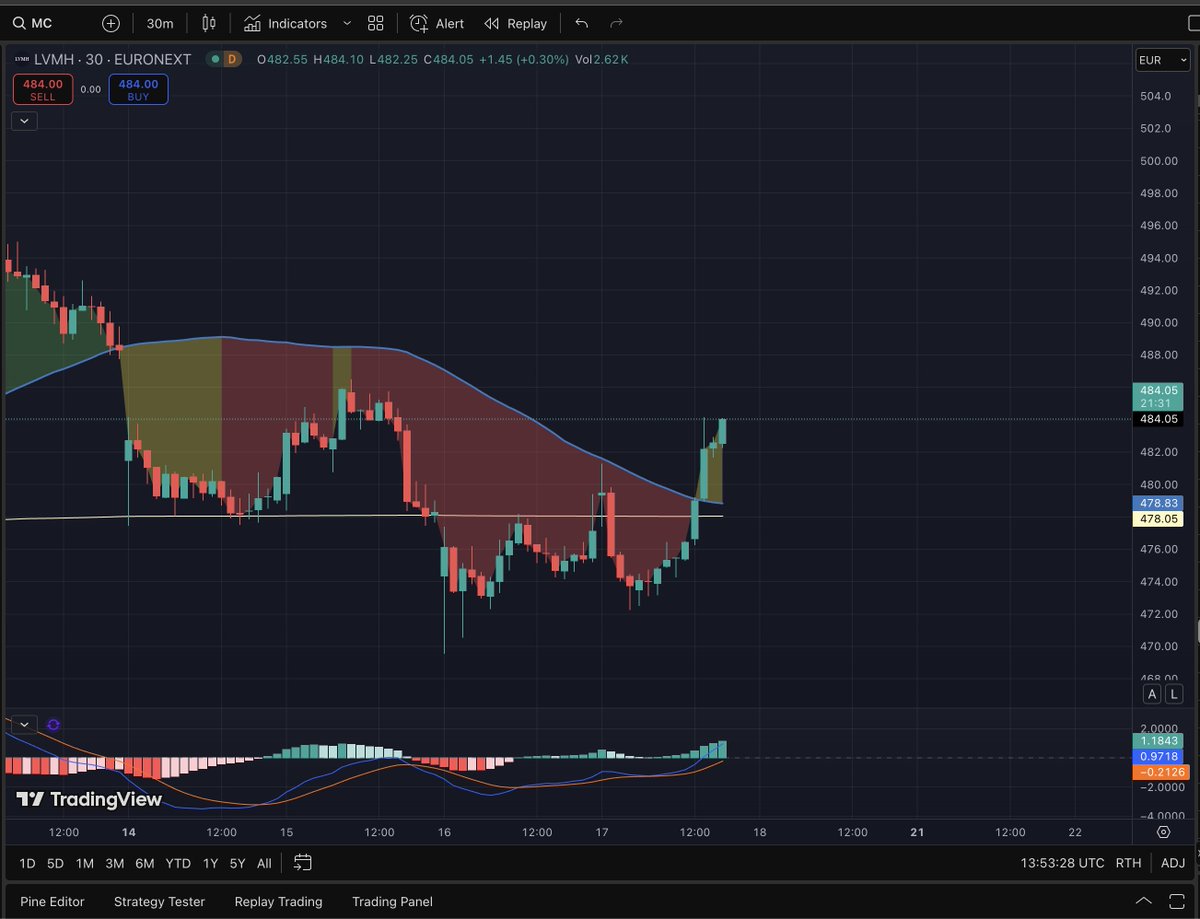Click the blue 0.9718 MACD value label

1157,757
